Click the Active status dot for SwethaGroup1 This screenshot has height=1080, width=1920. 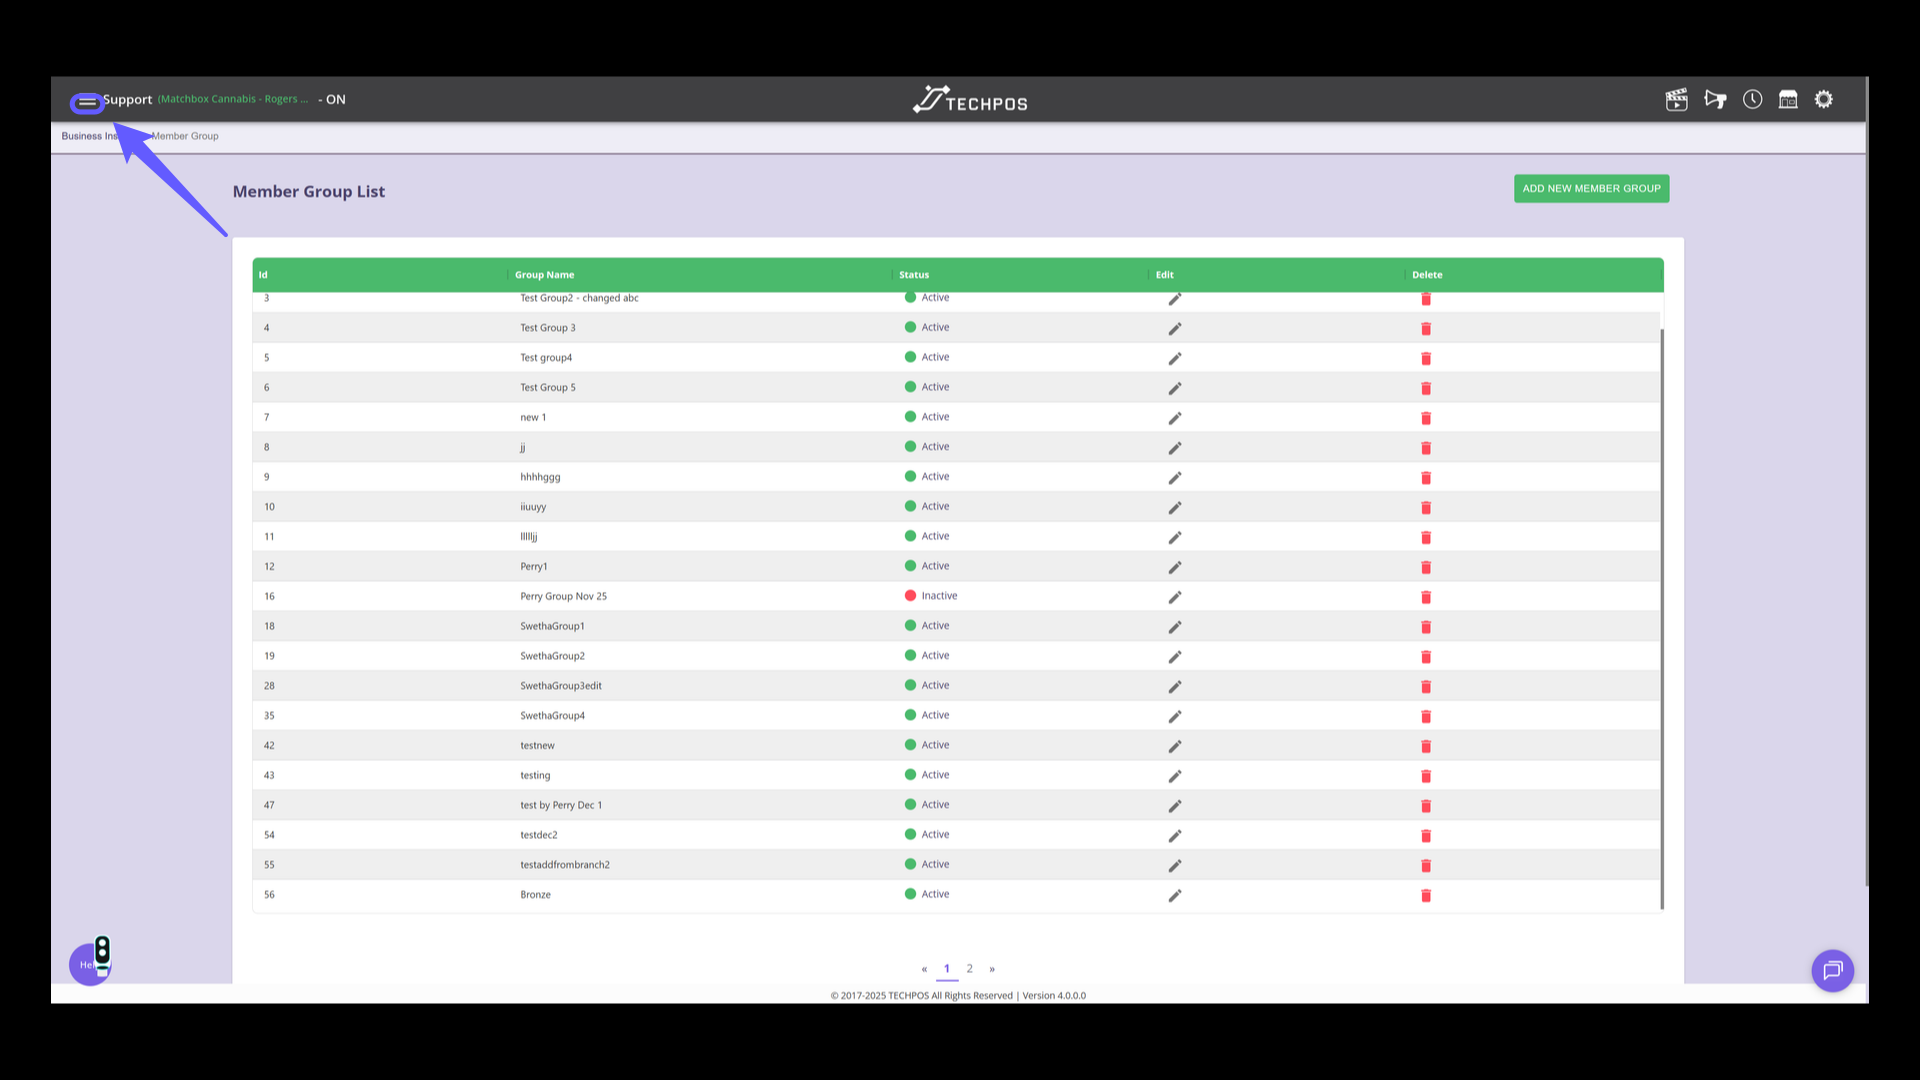(x=910, y=625)
